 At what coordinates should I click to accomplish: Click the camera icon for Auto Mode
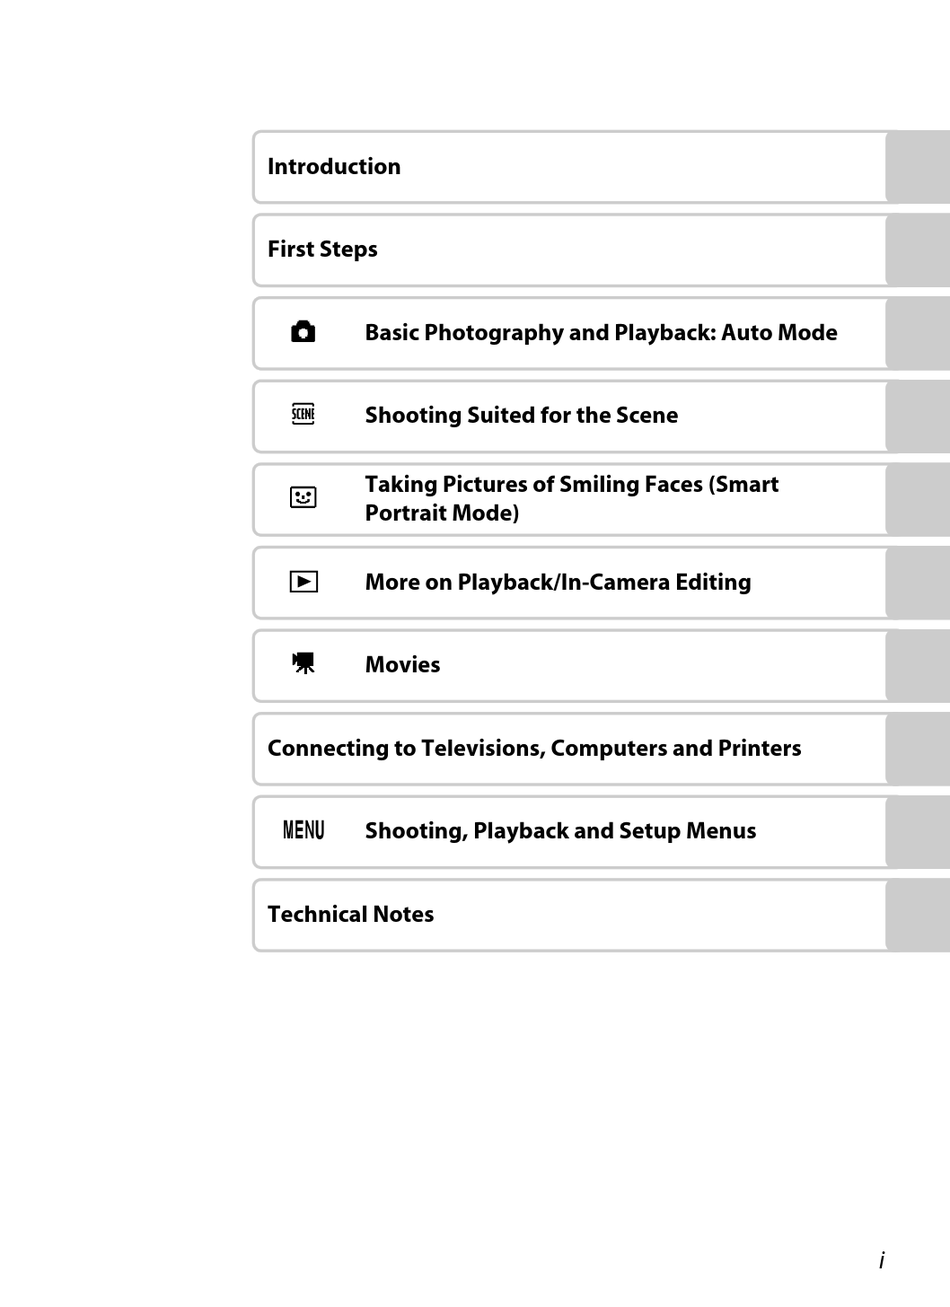pyautogui.click(x=303, y=332)
